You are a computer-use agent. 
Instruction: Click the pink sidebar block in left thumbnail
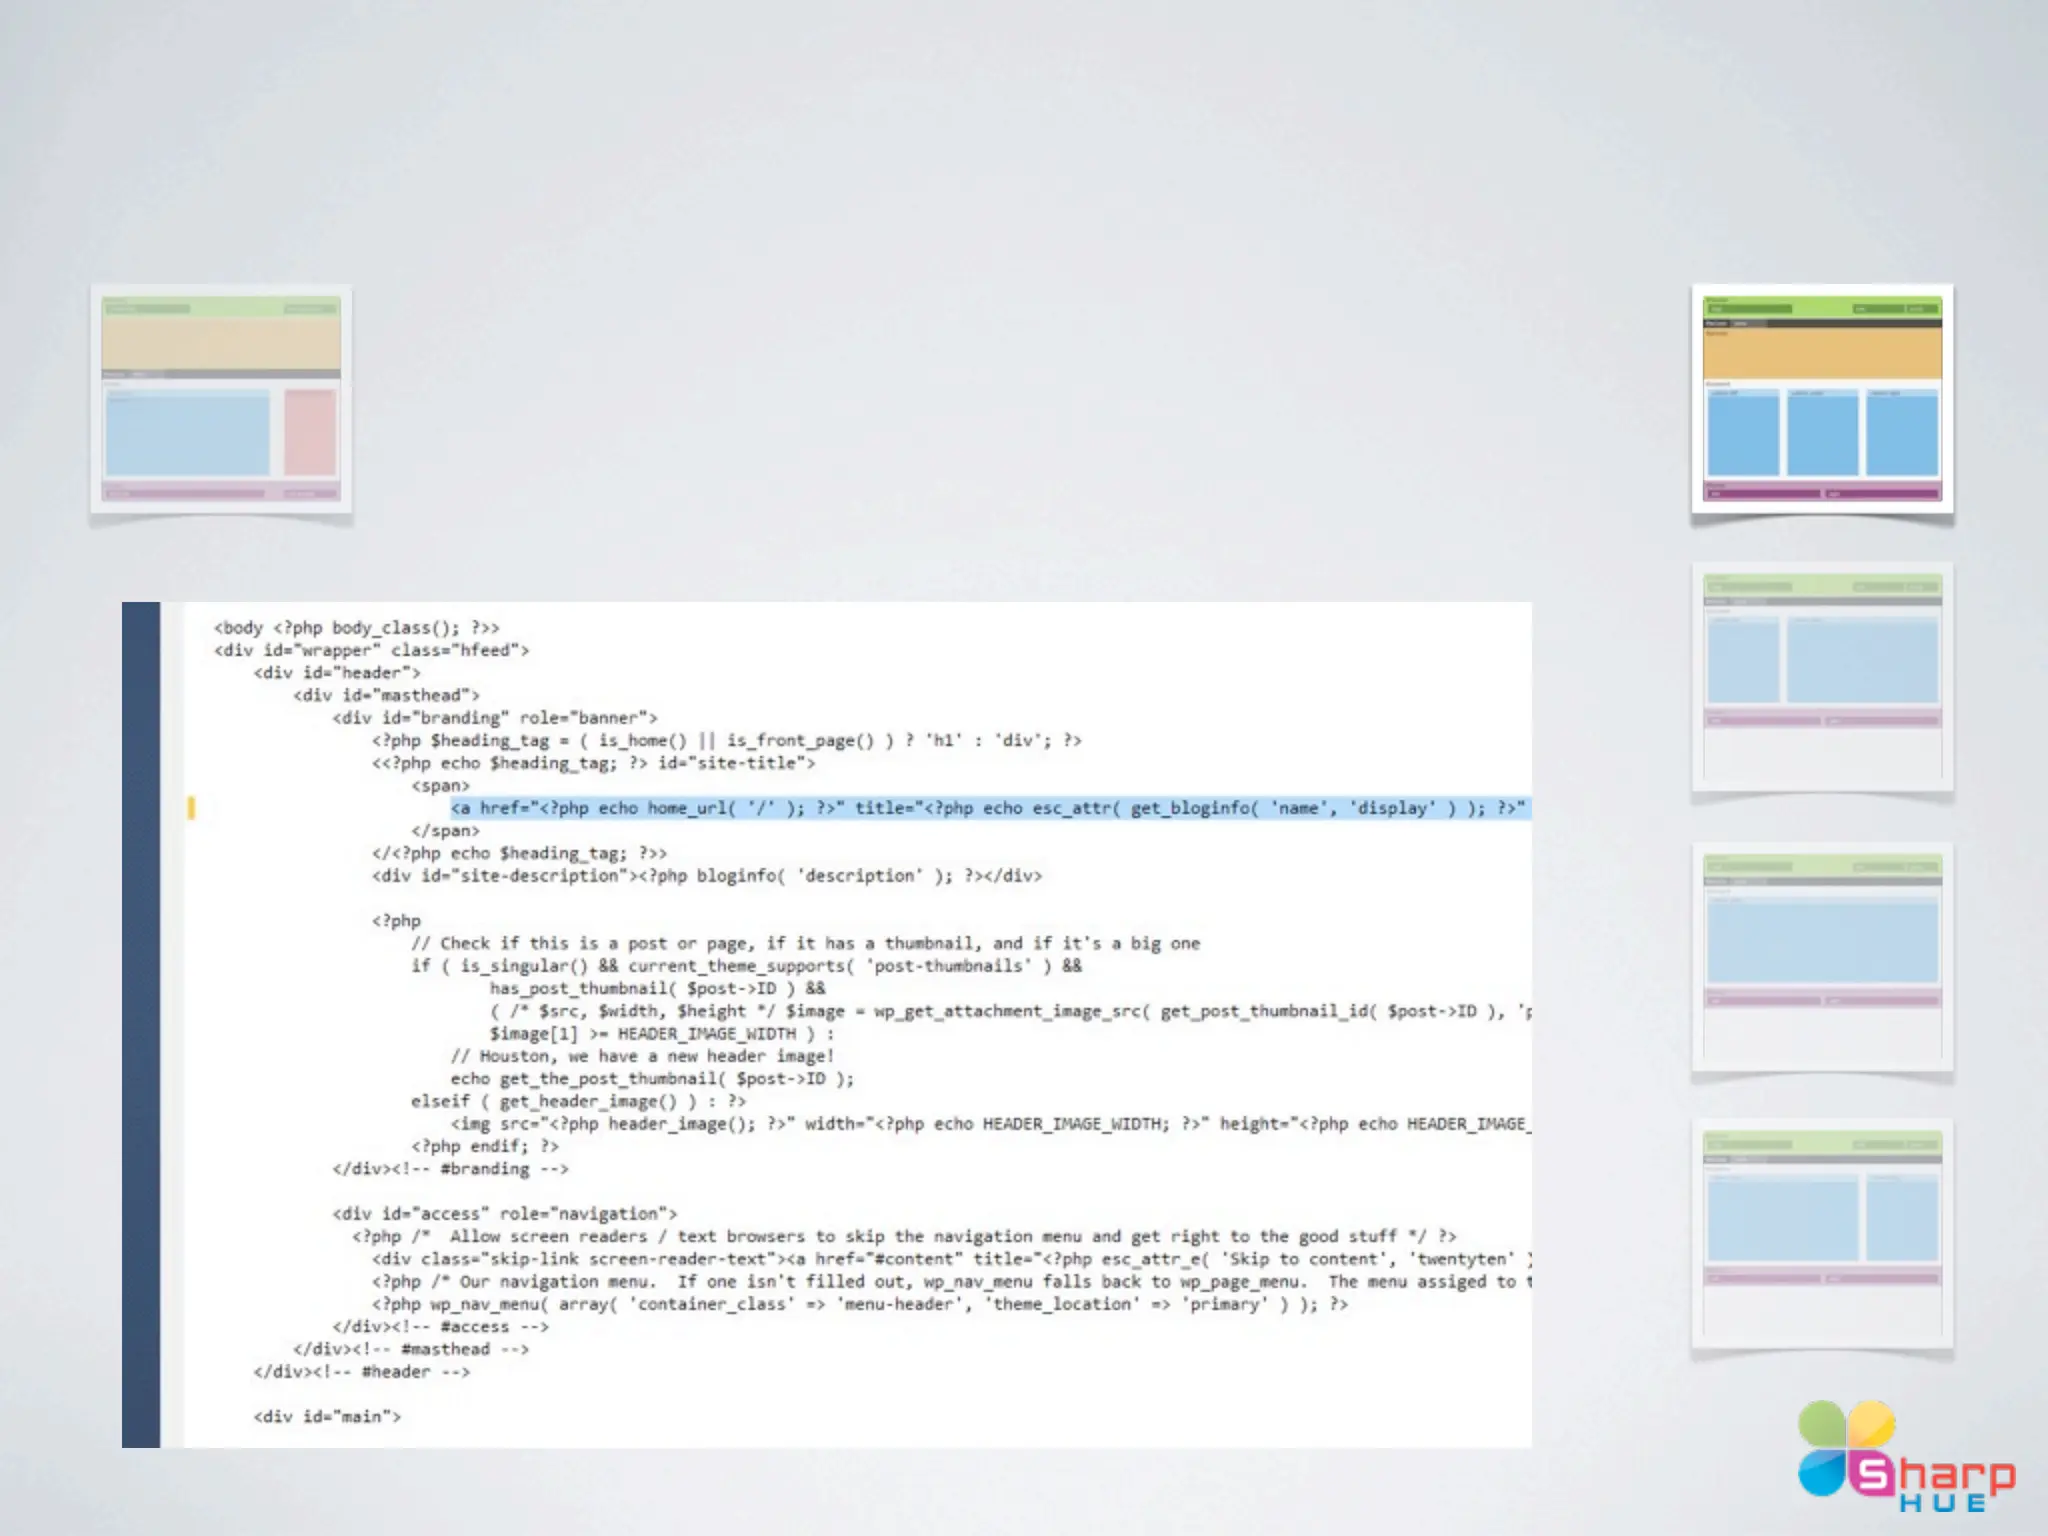coord(309,433)
